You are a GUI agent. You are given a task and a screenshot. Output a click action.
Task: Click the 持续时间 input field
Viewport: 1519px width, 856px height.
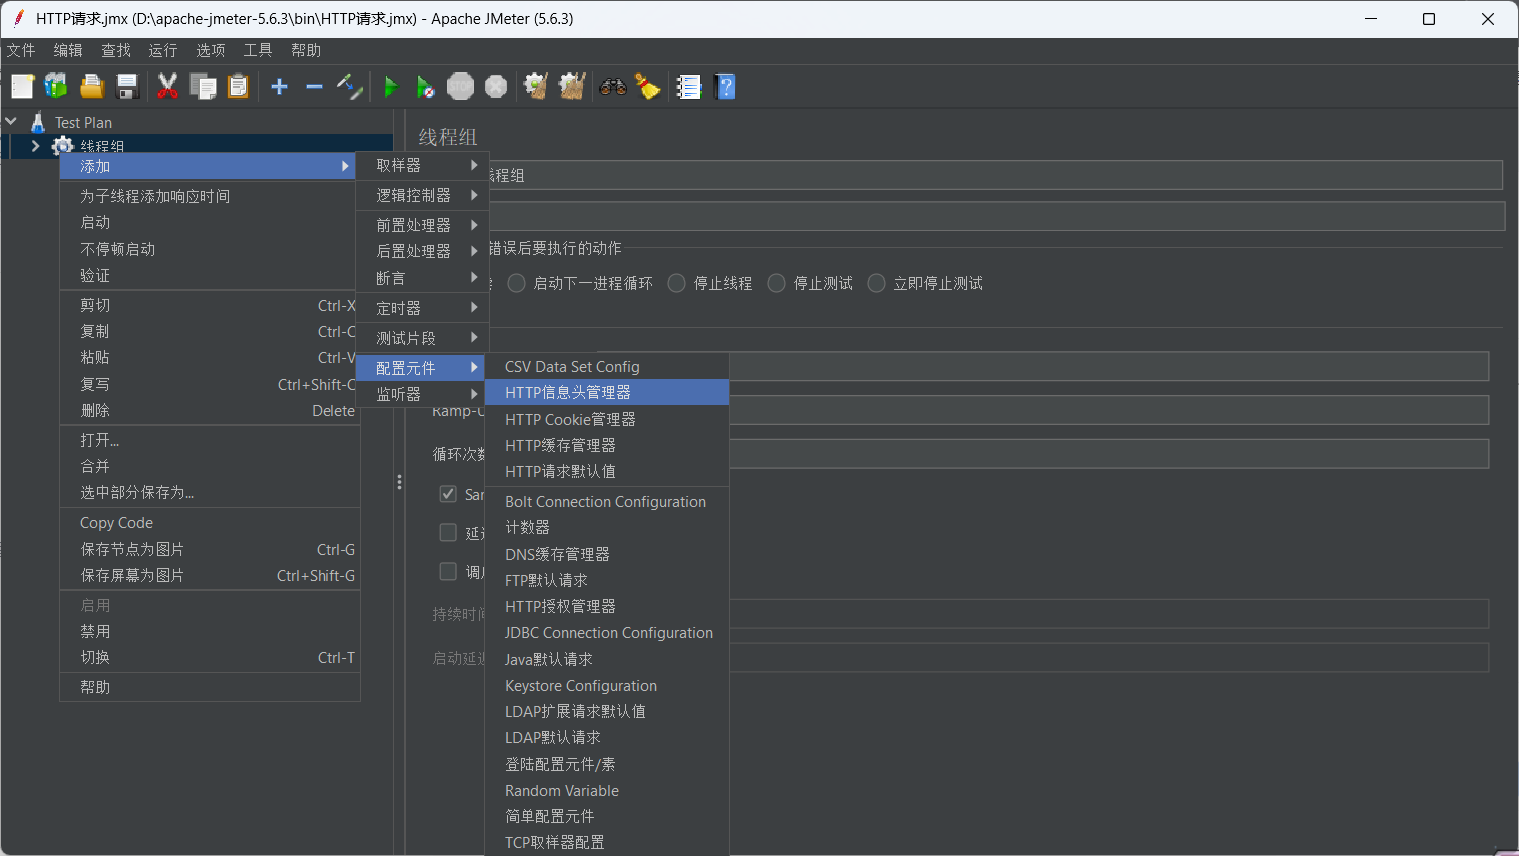pos(1109,614)
